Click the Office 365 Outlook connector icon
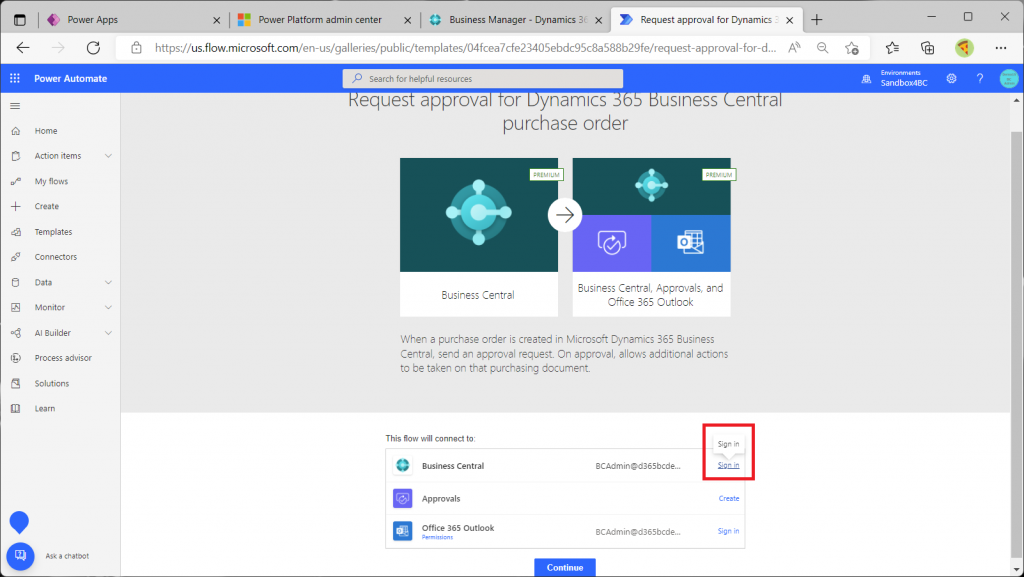The image size is (1024, 577). coord(402,531)
